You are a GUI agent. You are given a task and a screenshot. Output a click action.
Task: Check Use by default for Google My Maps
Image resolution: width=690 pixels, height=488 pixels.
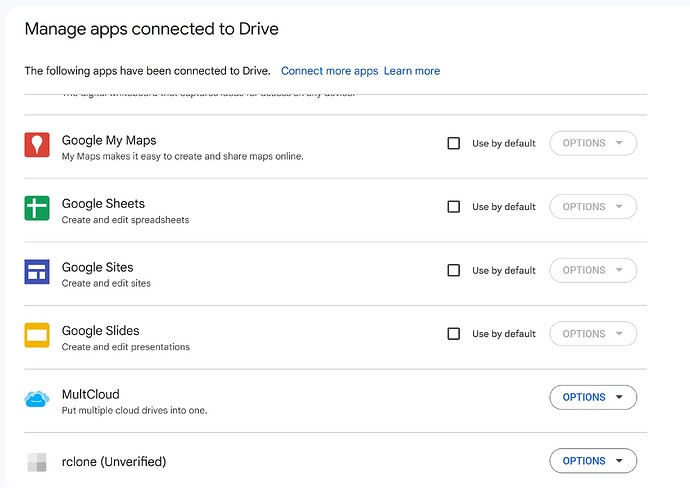pos(454,143)
